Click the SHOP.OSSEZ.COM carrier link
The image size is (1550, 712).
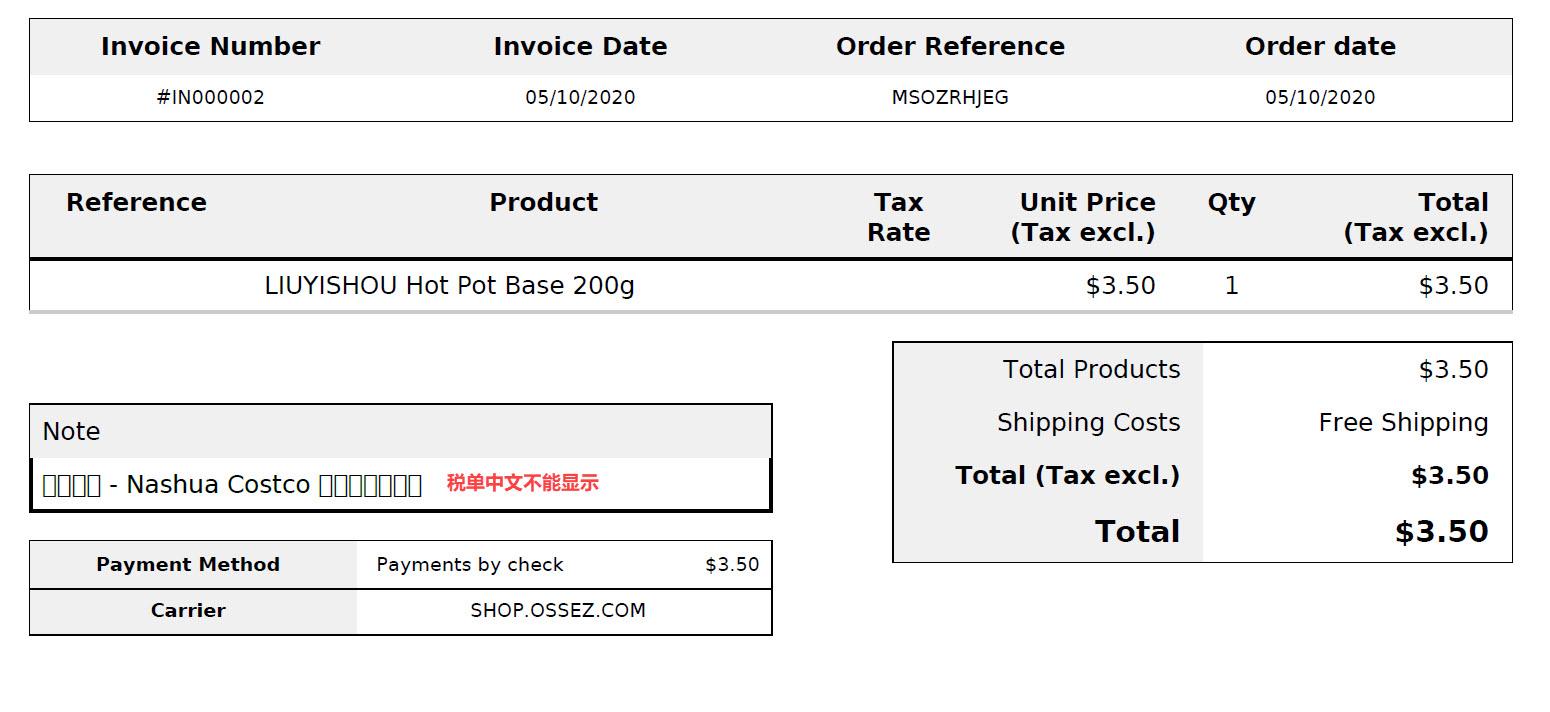click(x=558, y=610)
